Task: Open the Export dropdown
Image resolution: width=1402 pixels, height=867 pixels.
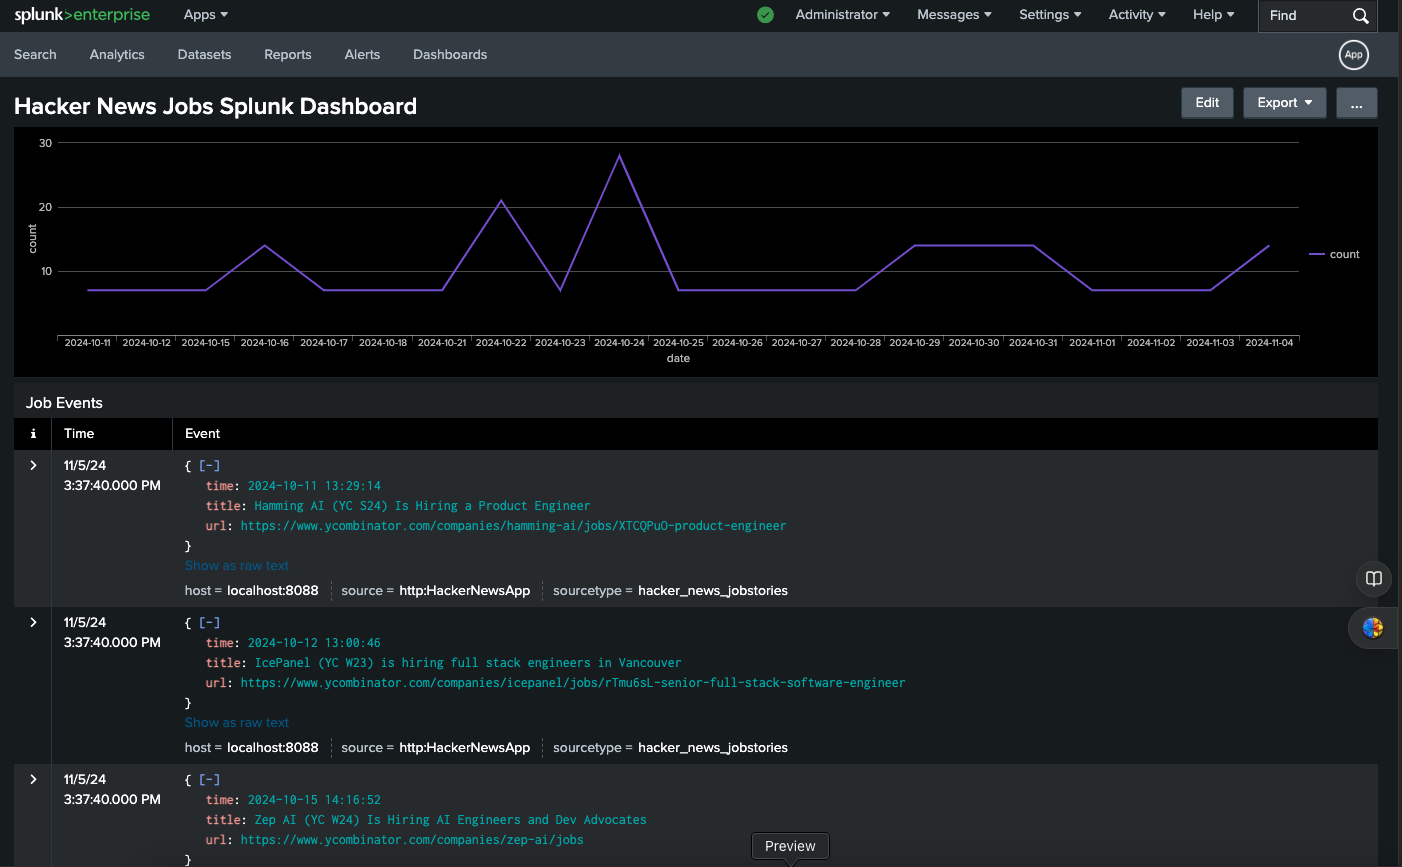Action: [x=1284, y=103]
